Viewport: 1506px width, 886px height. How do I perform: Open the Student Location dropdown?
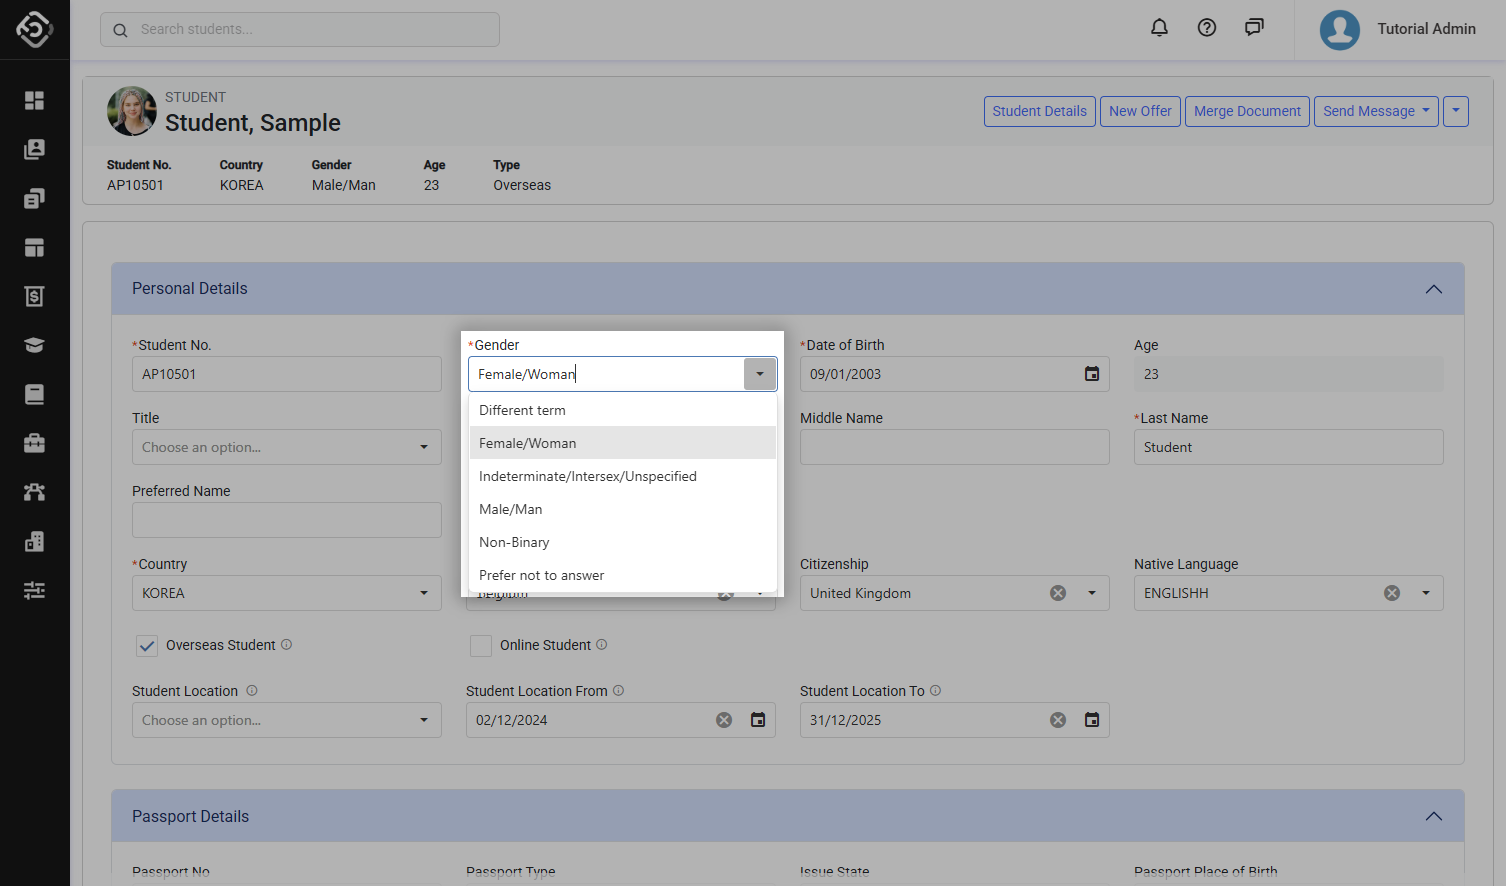tap(286, 720)
